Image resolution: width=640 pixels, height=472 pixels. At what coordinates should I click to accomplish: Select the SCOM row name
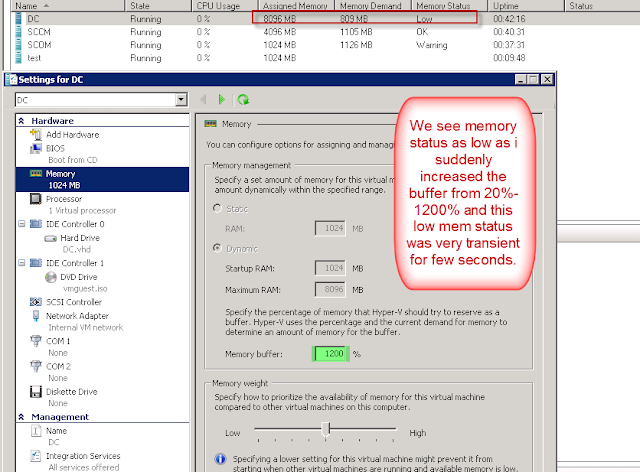point(39,45)
